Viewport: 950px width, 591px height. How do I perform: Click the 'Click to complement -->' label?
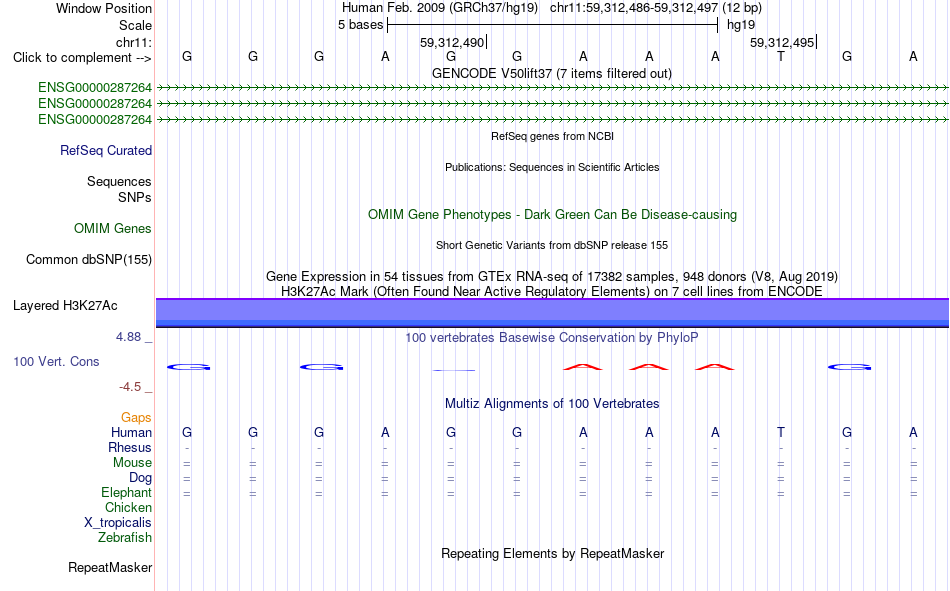pos(82,58)
